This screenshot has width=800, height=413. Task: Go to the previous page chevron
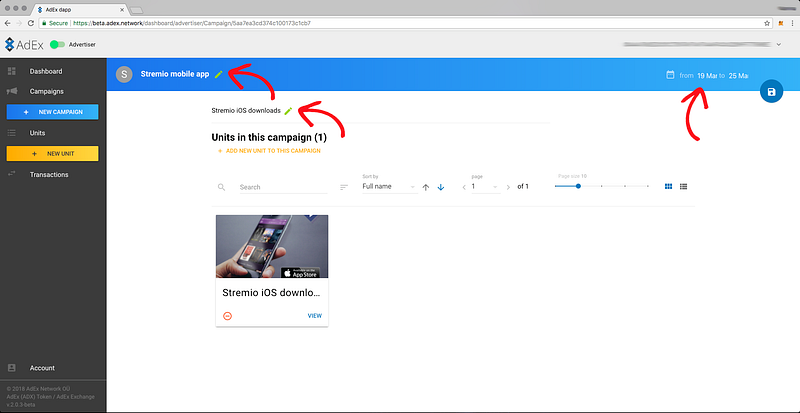pyautogui.click(x=464, y=187)
